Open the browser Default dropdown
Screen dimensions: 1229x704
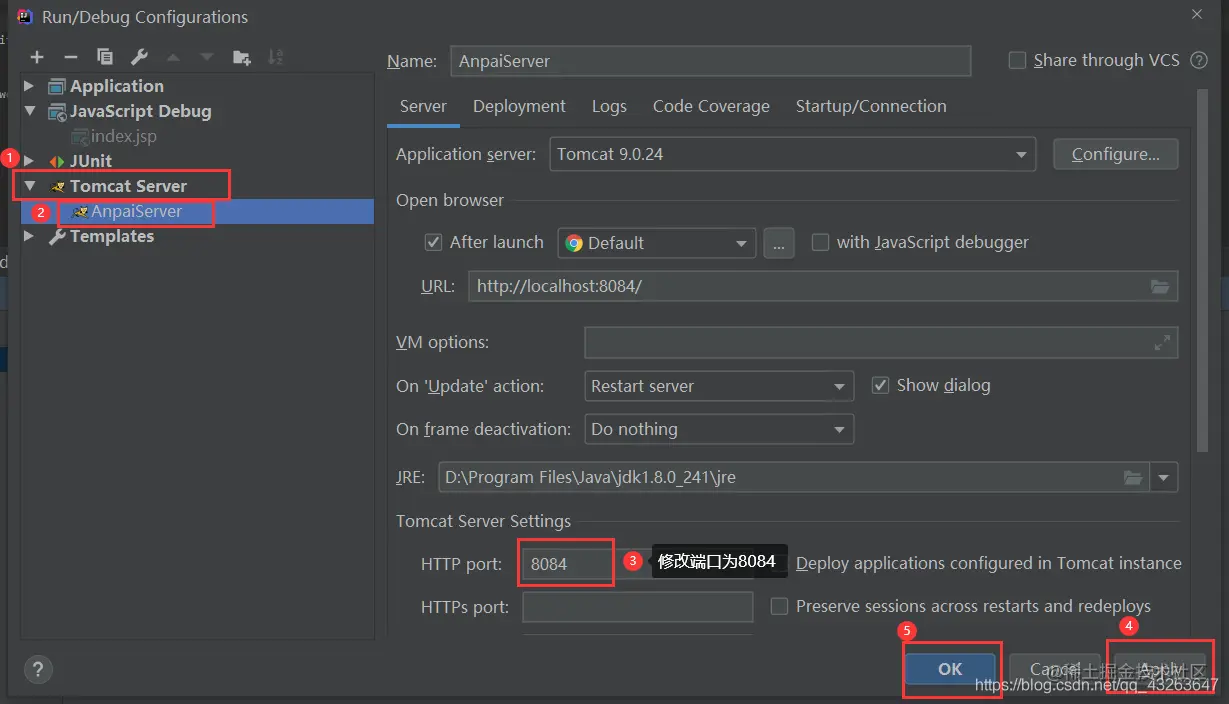[656, 243]
